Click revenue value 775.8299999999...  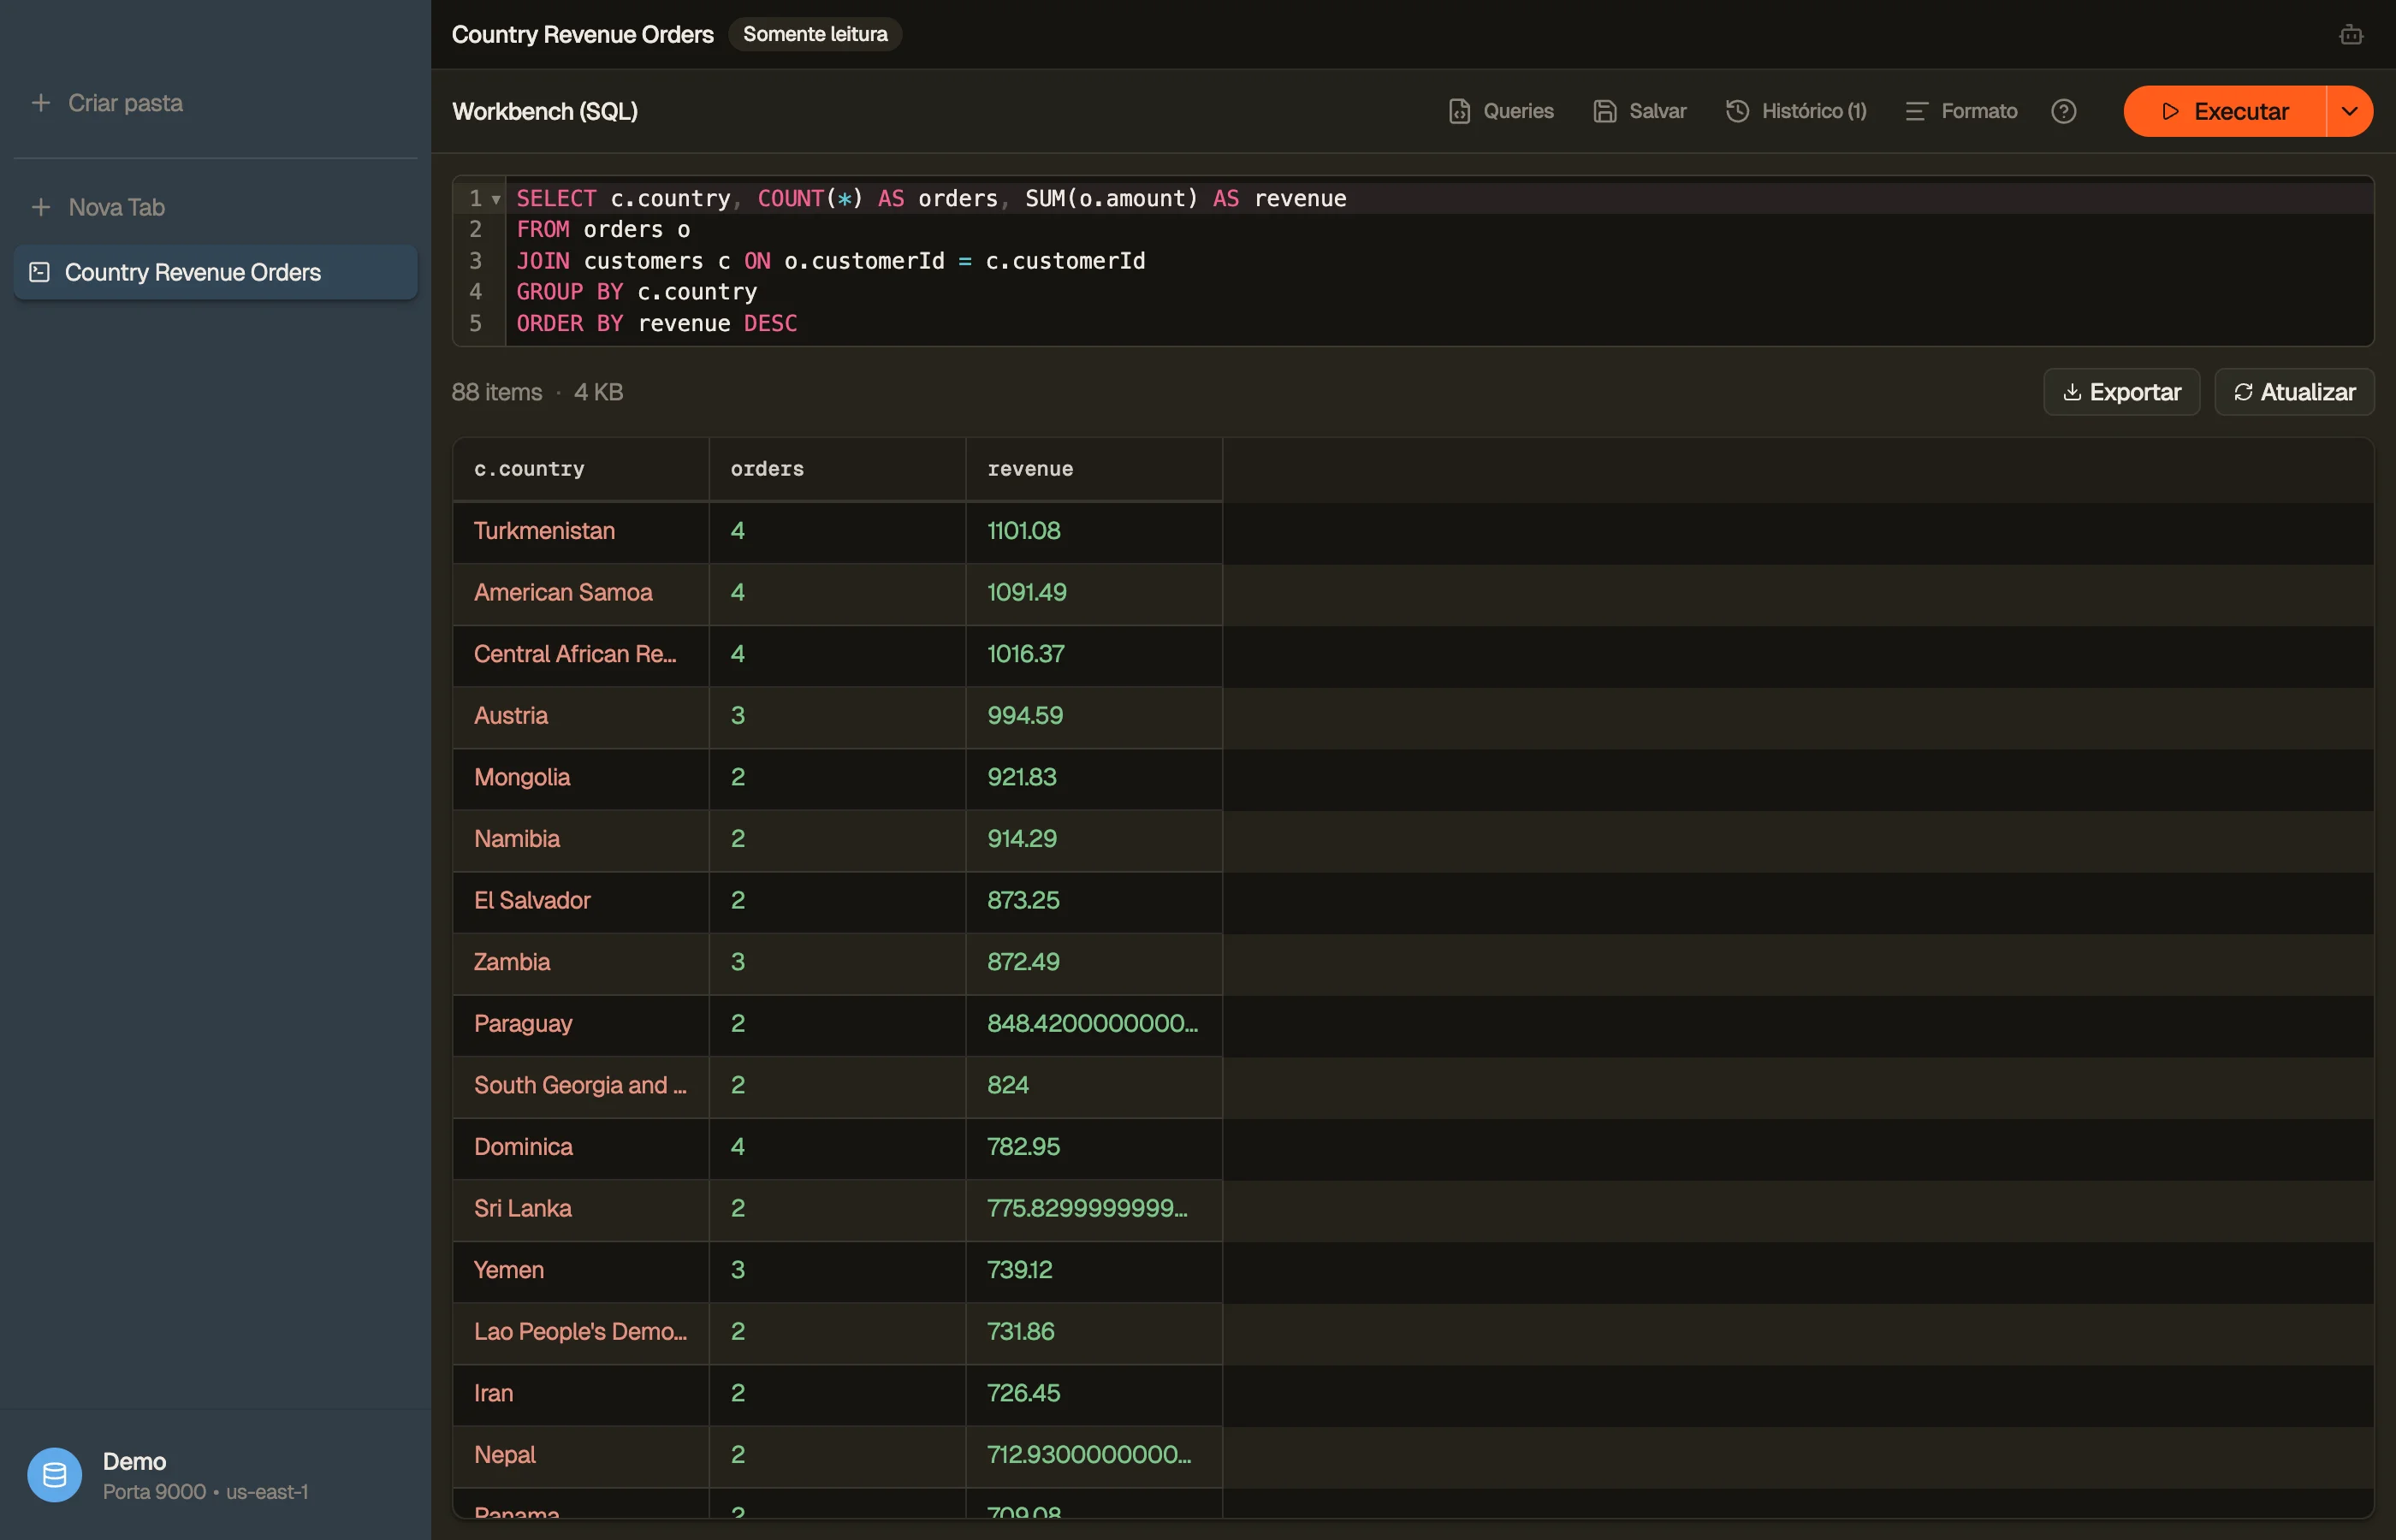(1088, 1209)
